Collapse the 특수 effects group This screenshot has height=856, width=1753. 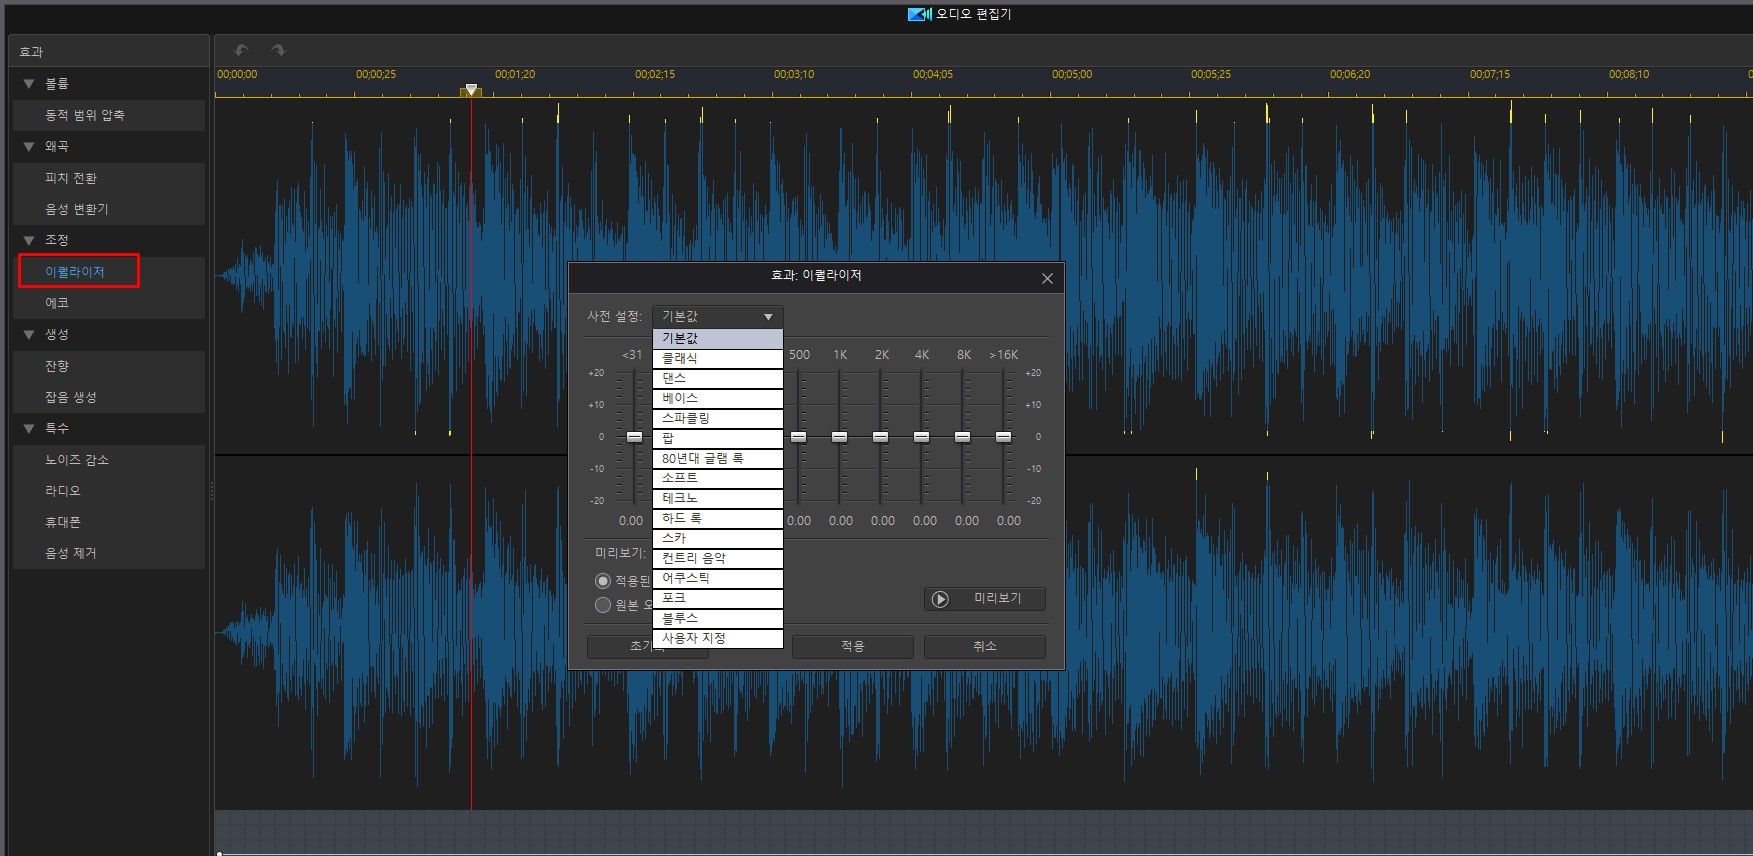(x=29, y=429)
